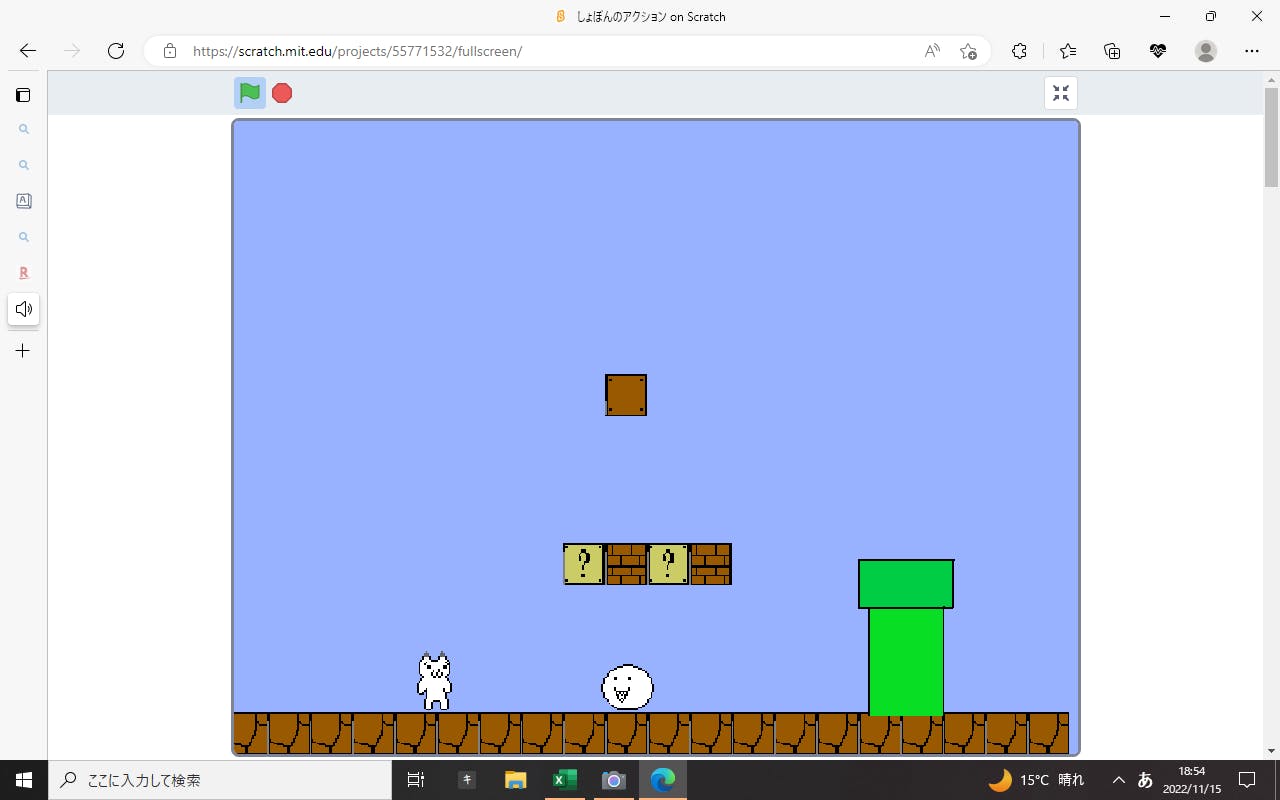
Task: Add this page to favorites star icon
Action: point(968,51)
